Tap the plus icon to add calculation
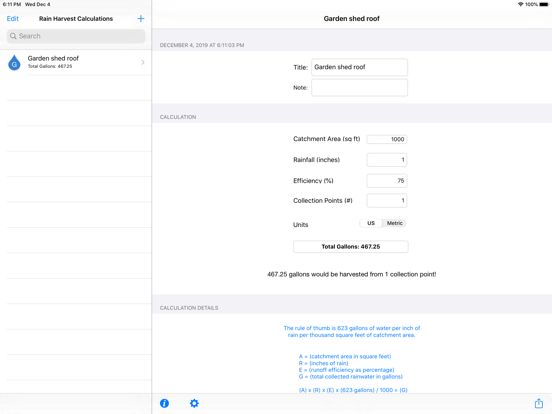 click(x=141, y=19)
